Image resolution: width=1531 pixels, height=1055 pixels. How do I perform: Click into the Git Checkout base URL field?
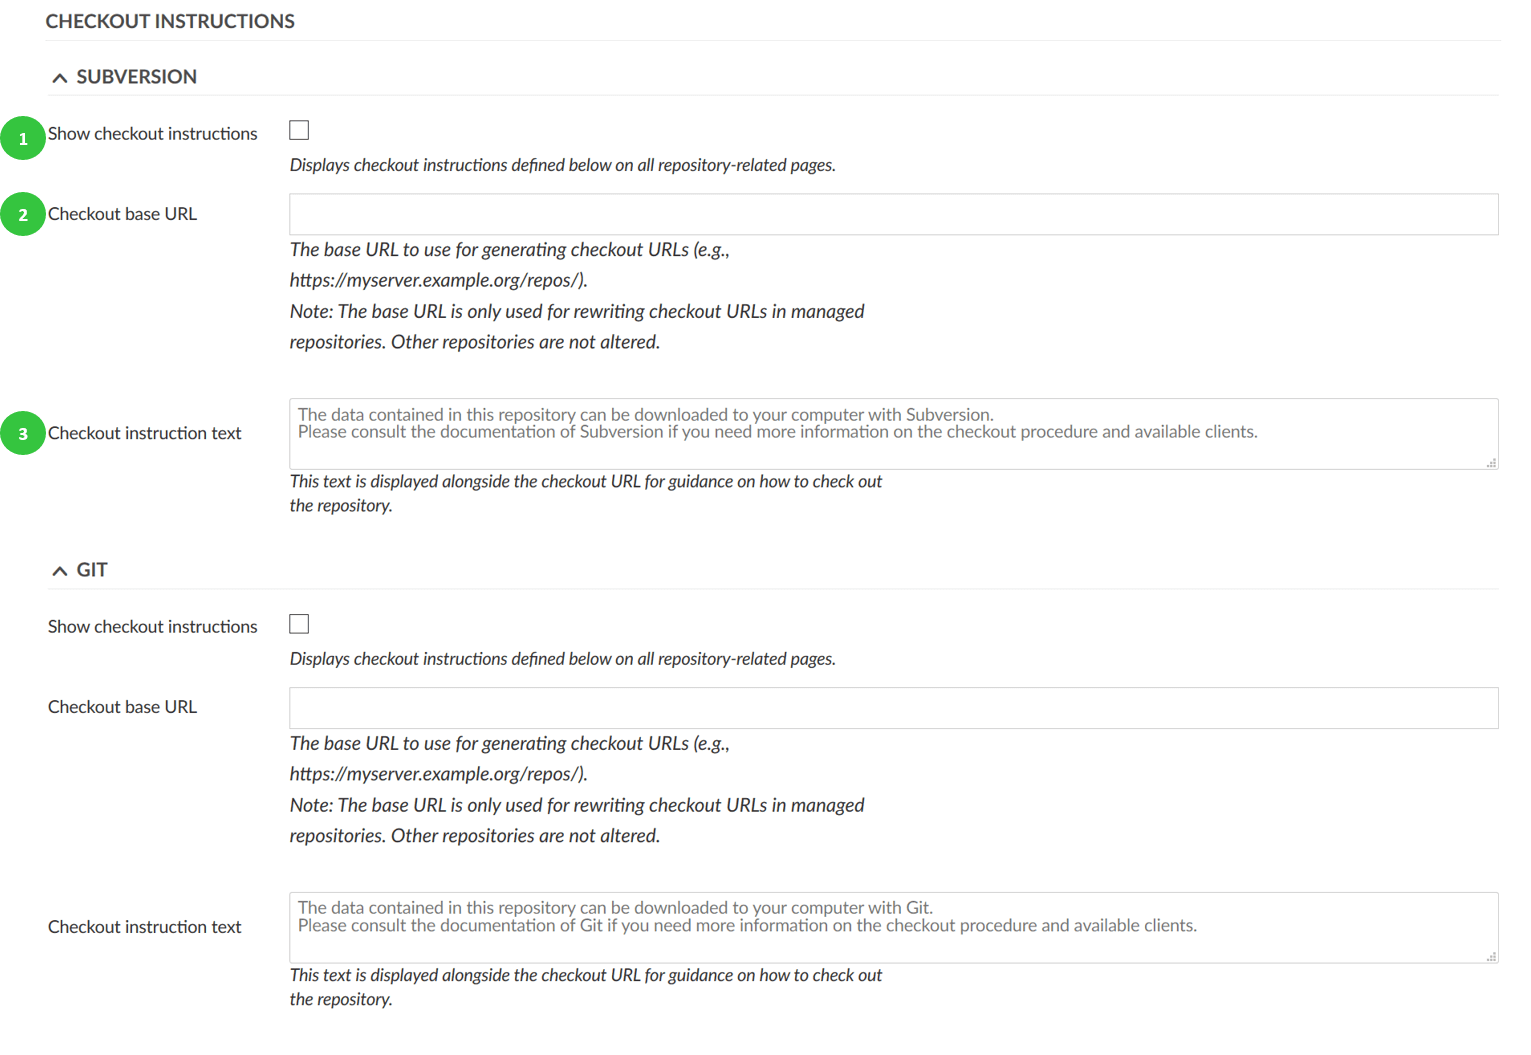893,708
